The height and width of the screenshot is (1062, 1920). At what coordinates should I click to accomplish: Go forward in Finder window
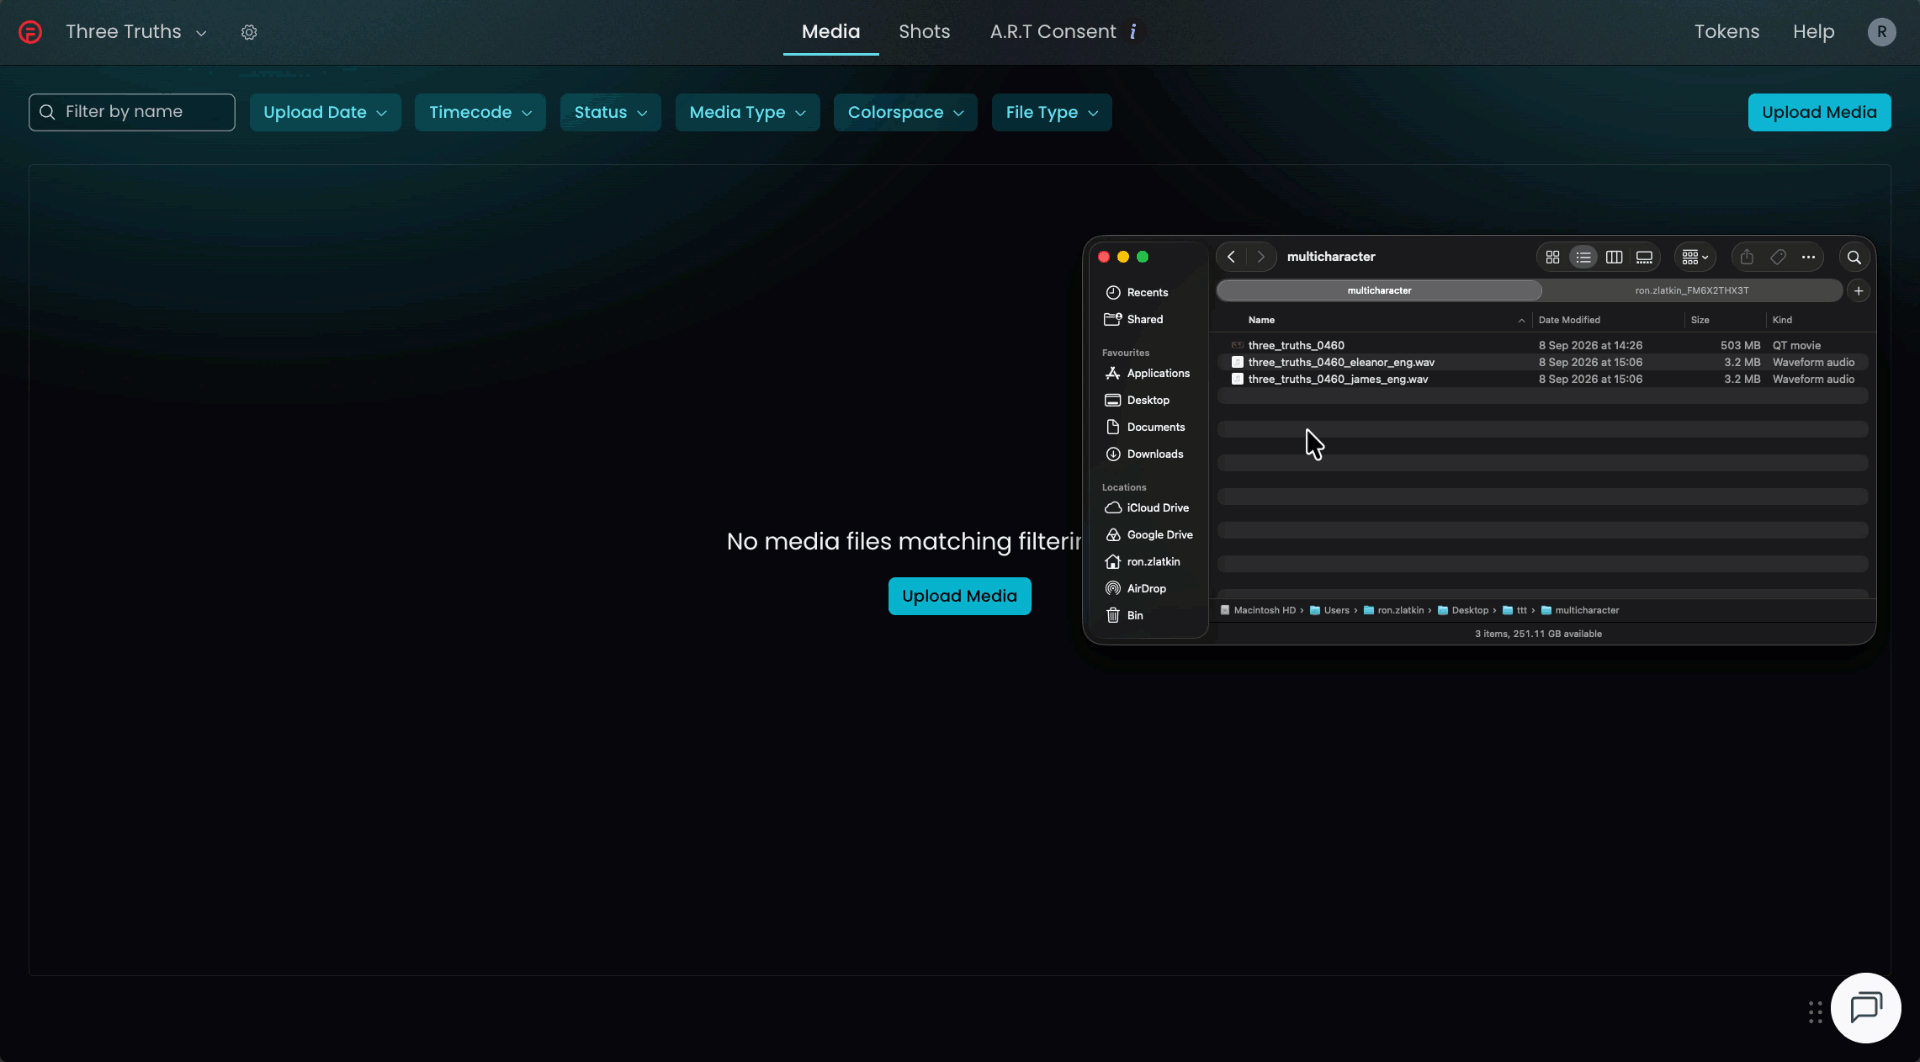pos(1261,257)
